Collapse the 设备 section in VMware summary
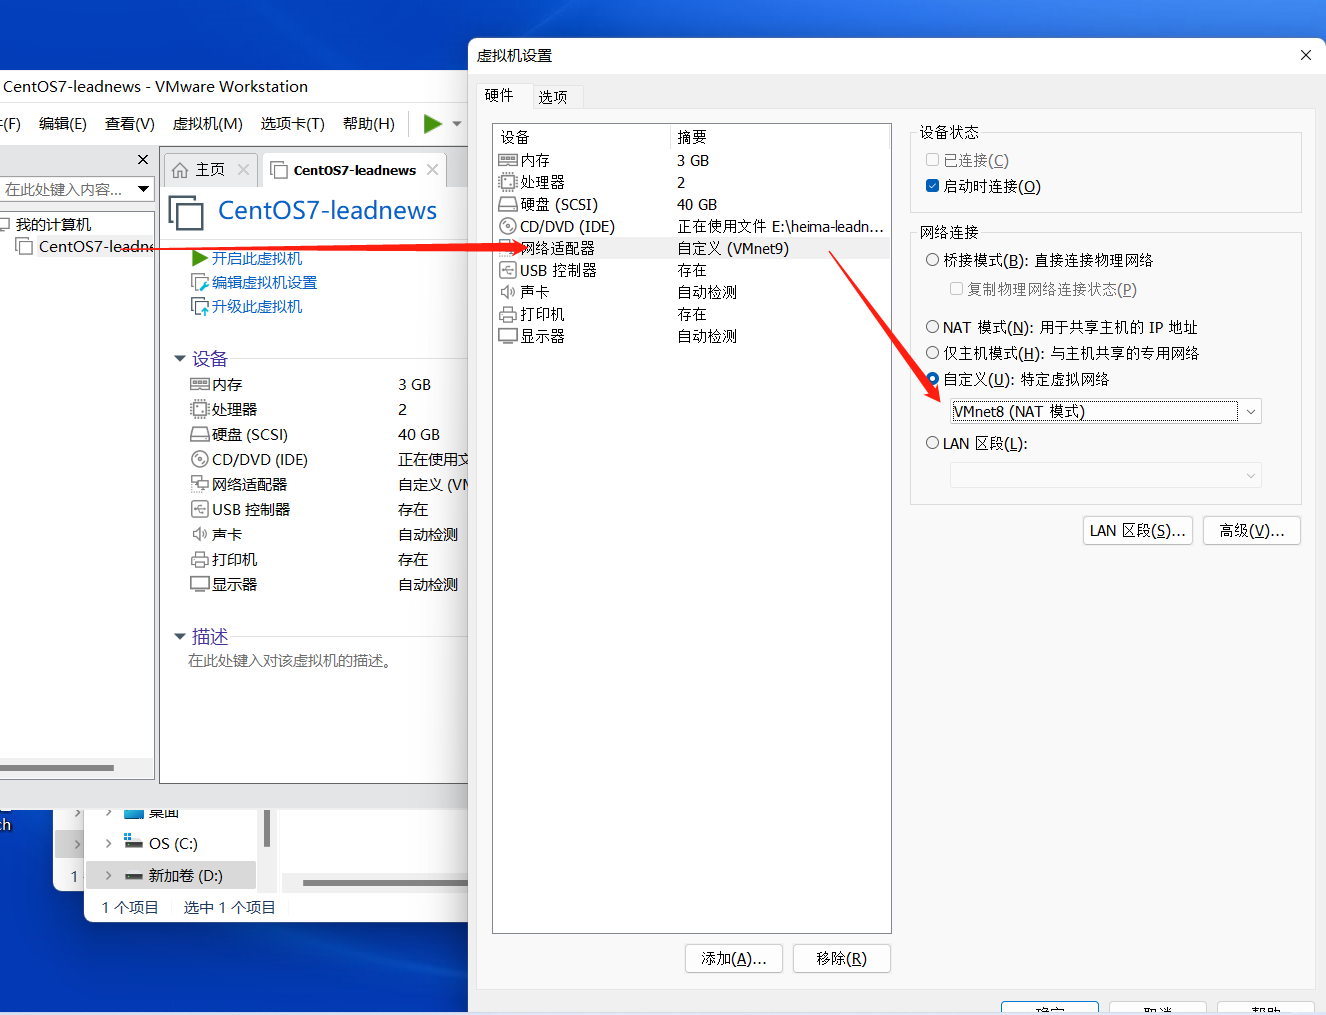 [x=180, y=358]
